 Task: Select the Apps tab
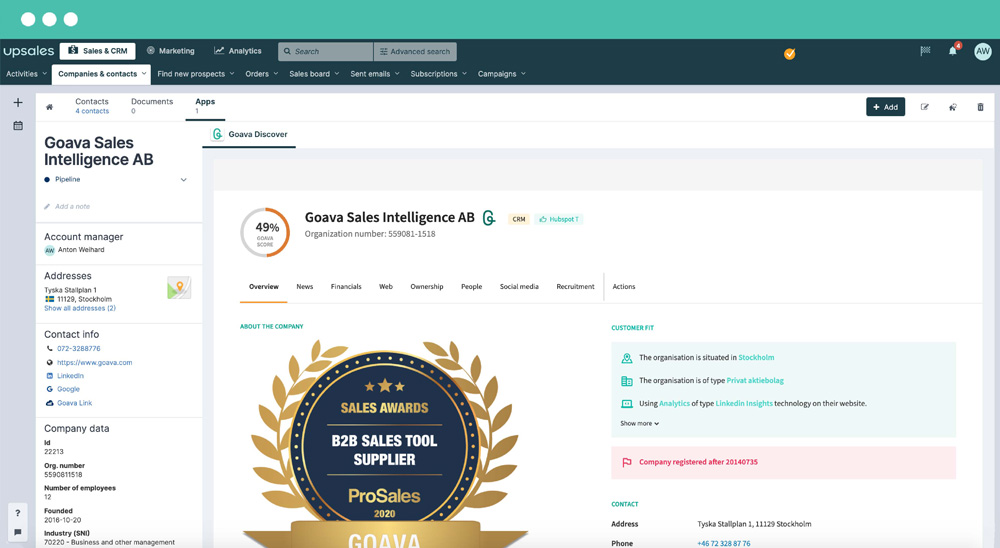(205, 106)
